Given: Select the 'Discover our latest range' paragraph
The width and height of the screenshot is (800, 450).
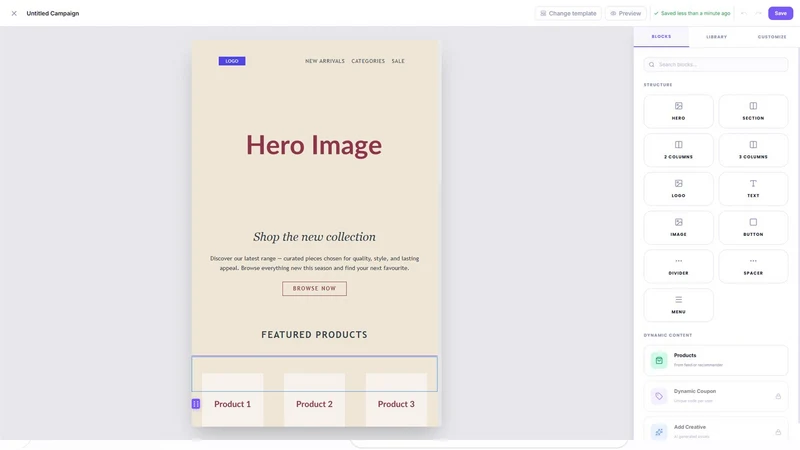Looking at the screenshot, I should click(314, 263).
